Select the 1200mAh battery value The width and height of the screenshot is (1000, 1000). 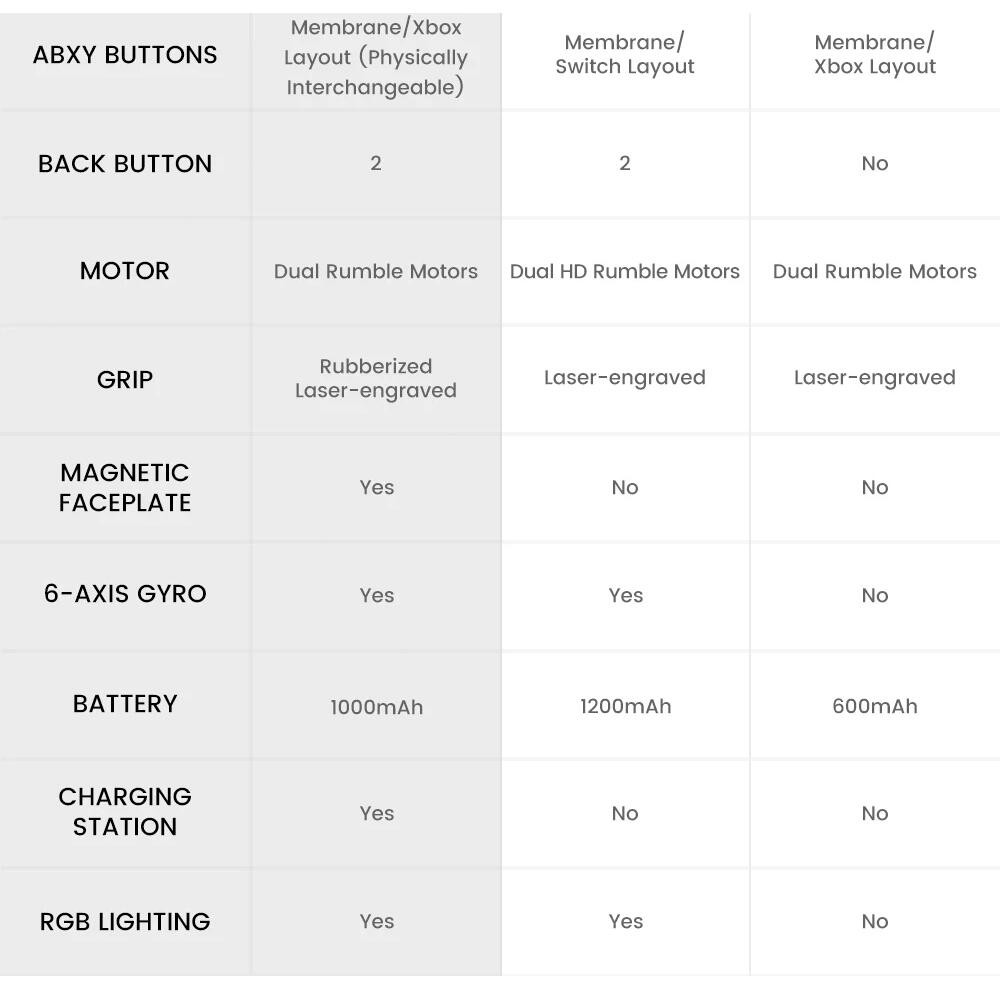(x=625, y=706)
